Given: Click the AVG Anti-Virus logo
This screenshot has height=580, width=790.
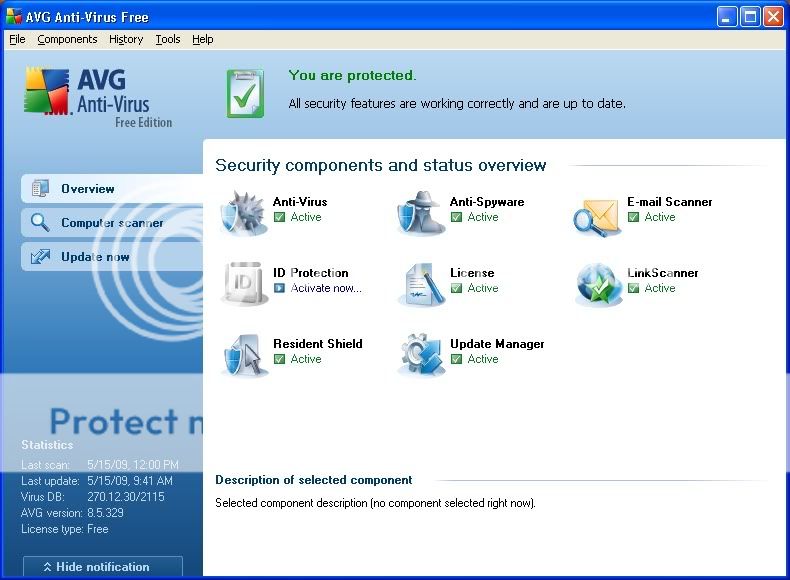Looking at the screenshot, I should point(99,95).
